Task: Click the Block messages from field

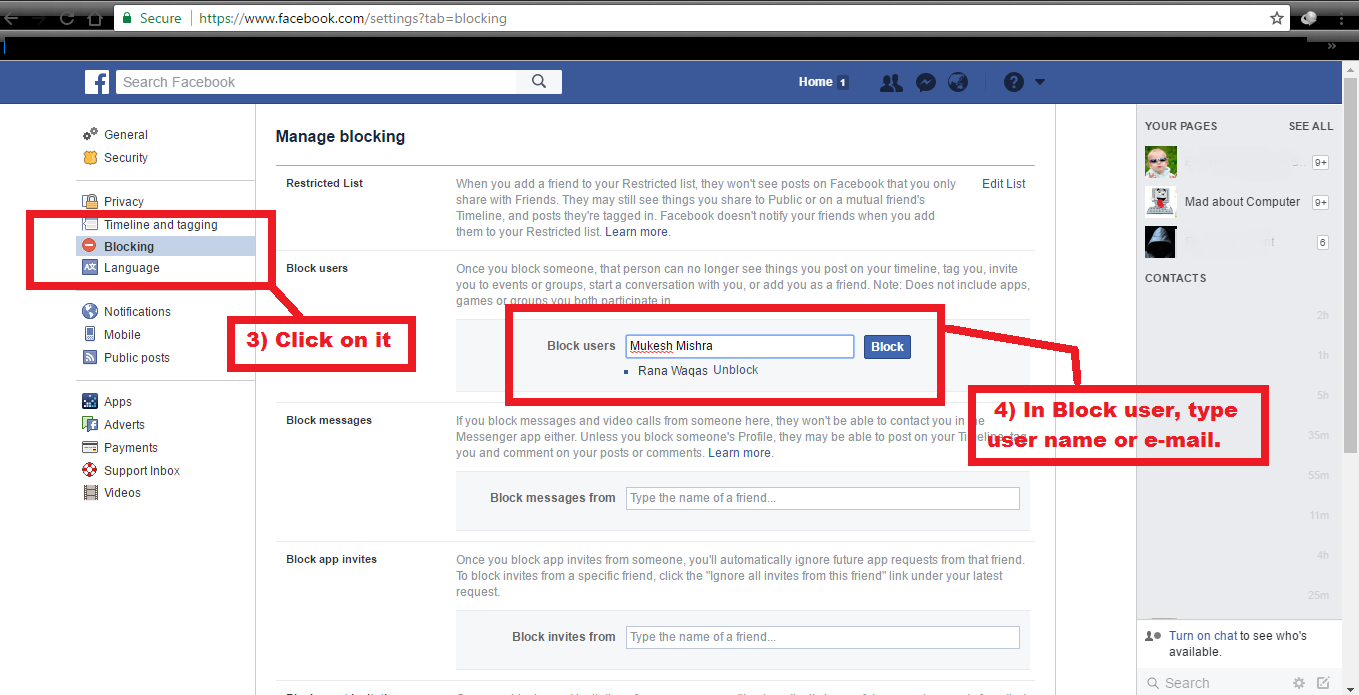Action: tap(823, 498)
